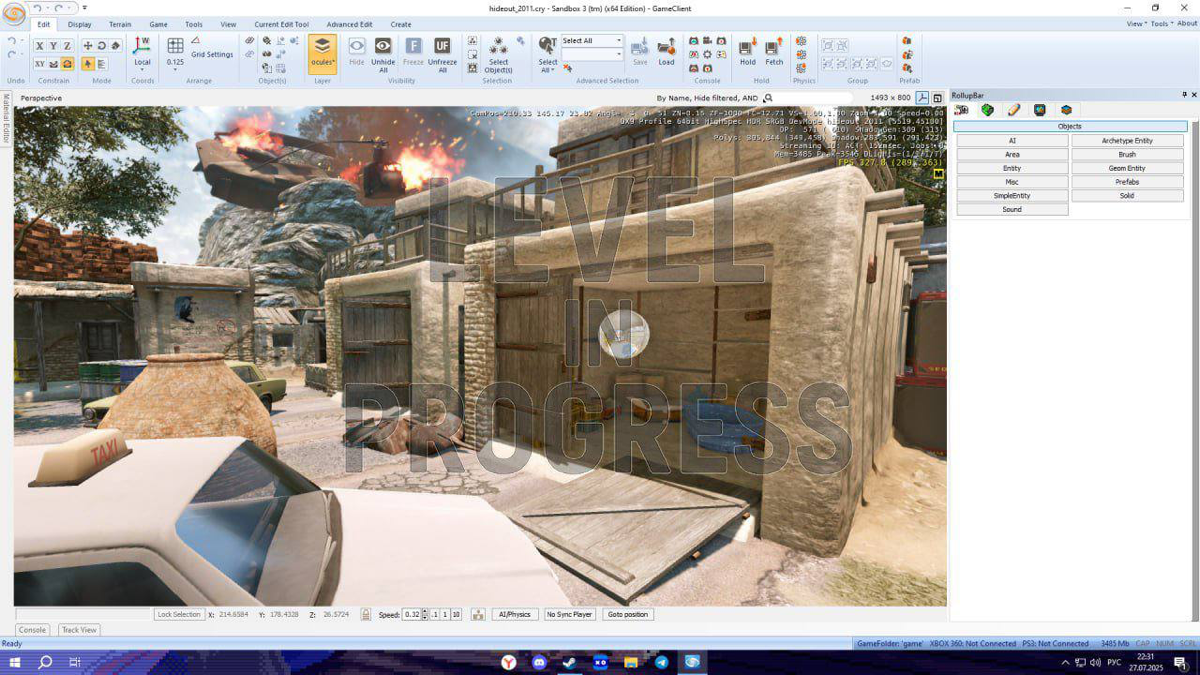Toggle the No Sync Player option

tap(569, 614)
